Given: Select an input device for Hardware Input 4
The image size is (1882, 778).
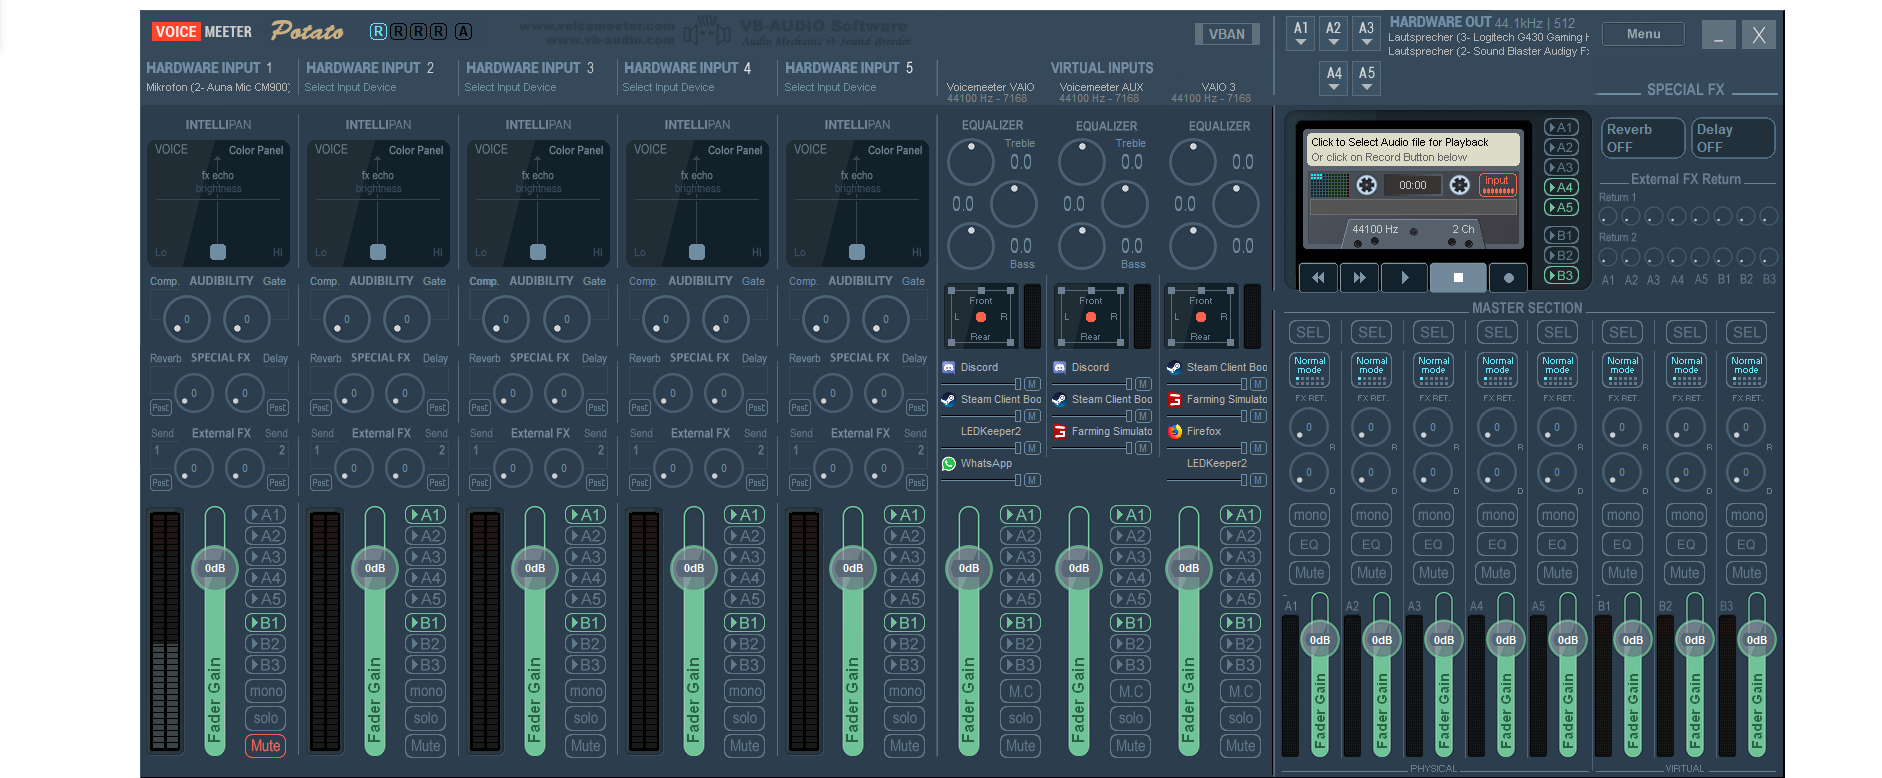Looking at the screenshot, I should tap(668, 87).
